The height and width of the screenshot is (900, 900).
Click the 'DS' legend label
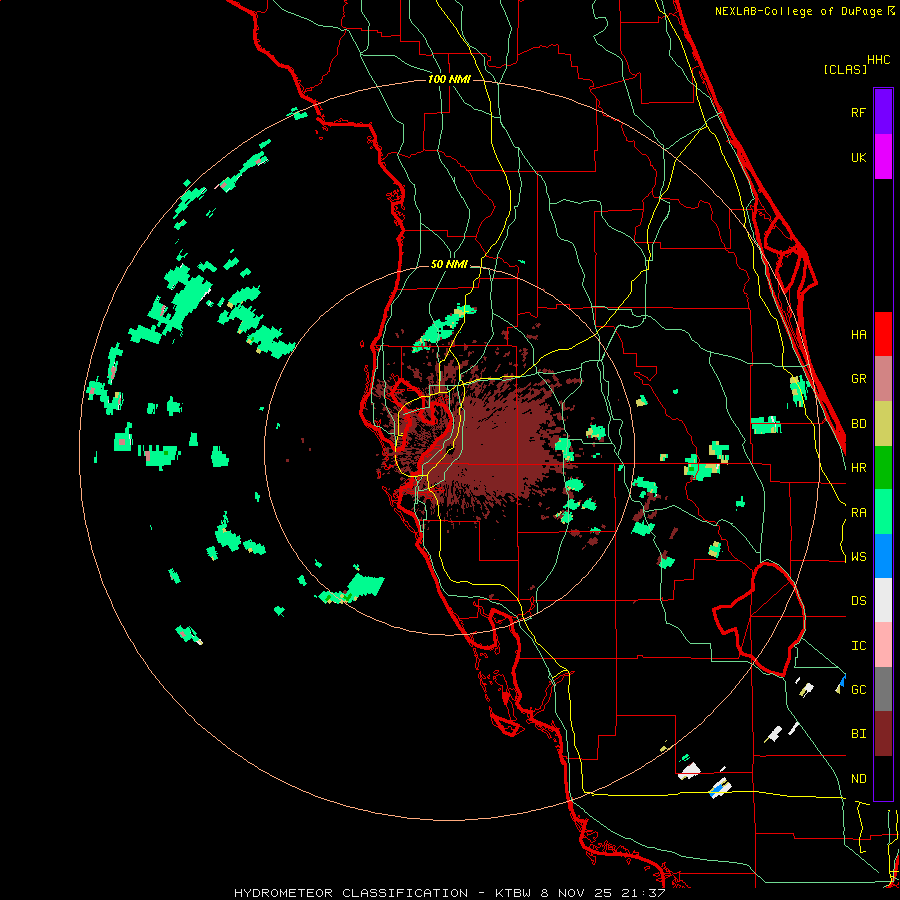[x=858, y=601]
